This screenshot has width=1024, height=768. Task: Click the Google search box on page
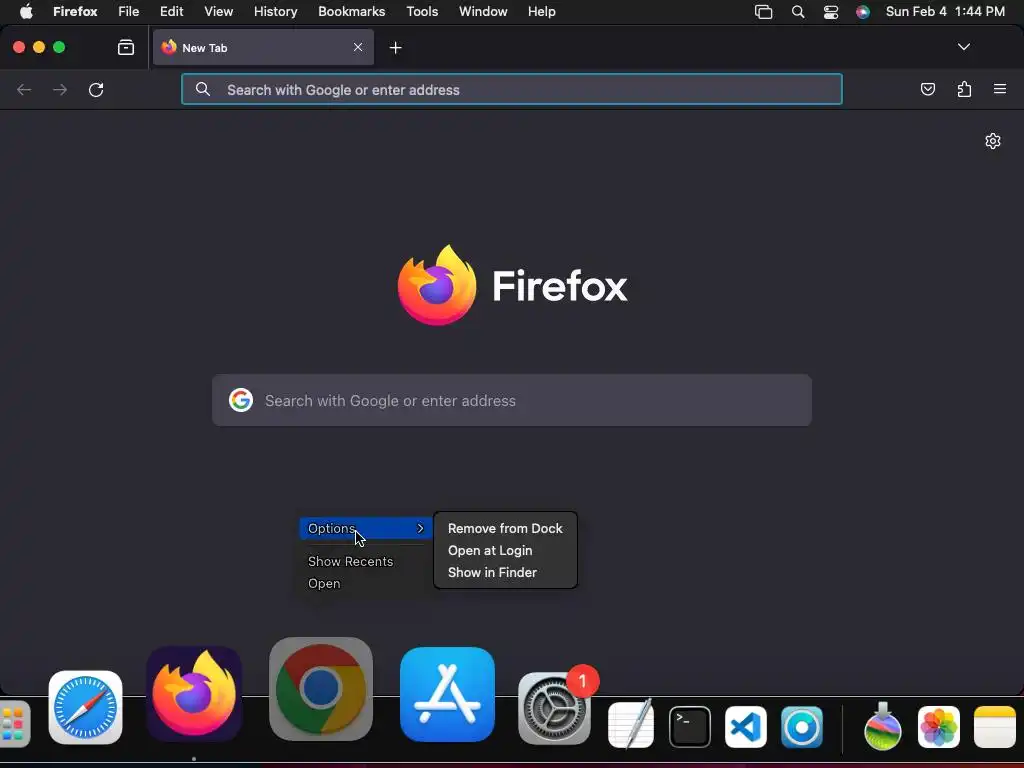click(511, 400)
